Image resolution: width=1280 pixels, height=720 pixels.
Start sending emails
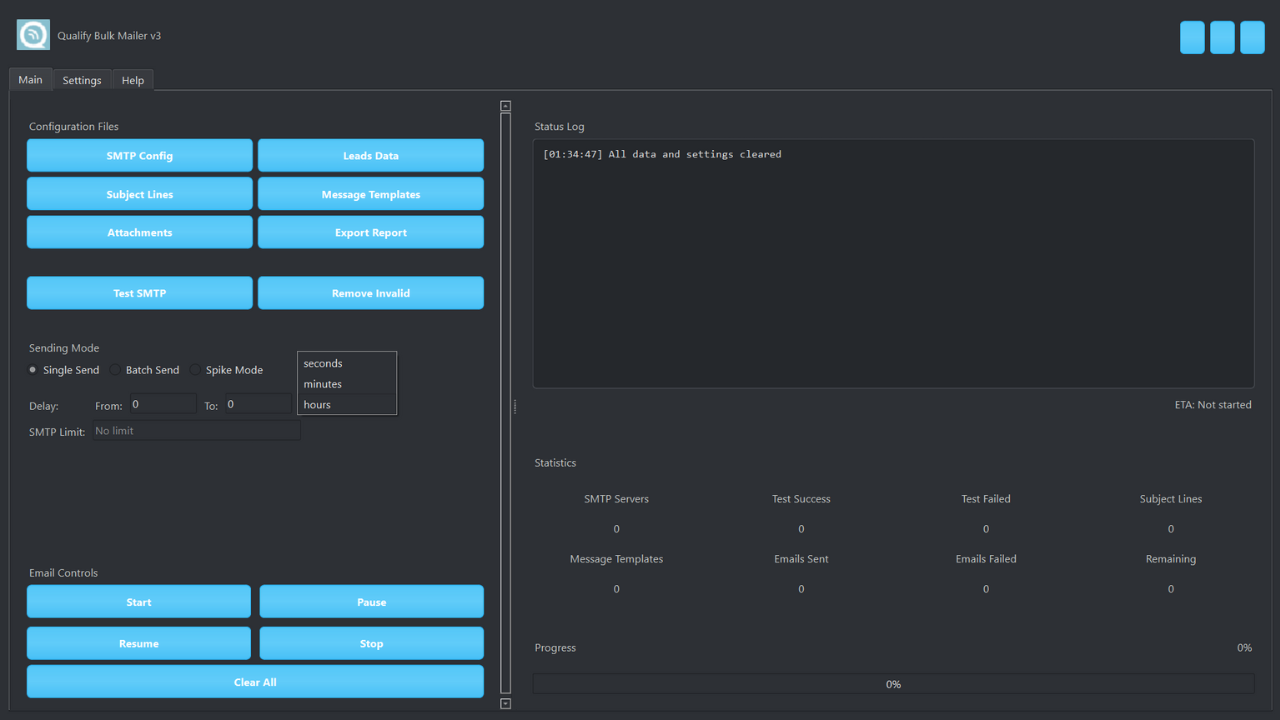tap(139, 602)
